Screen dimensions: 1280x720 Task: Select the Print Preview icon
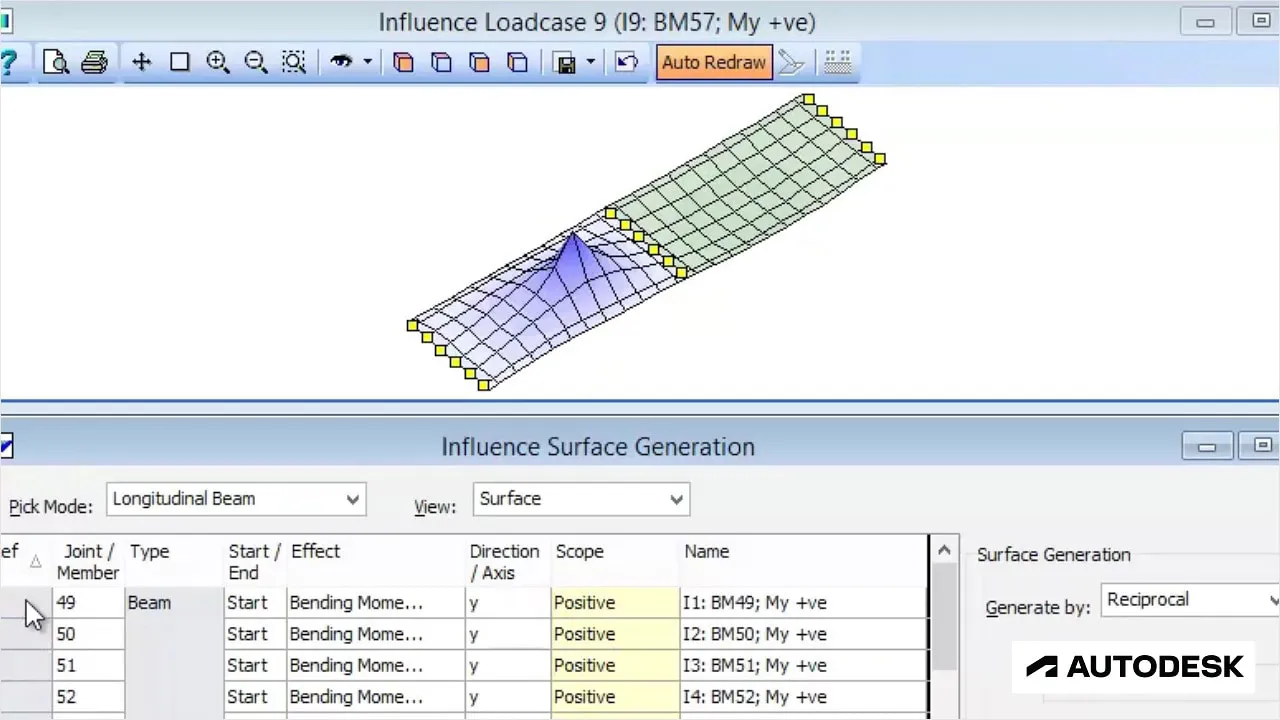point(56,62)
